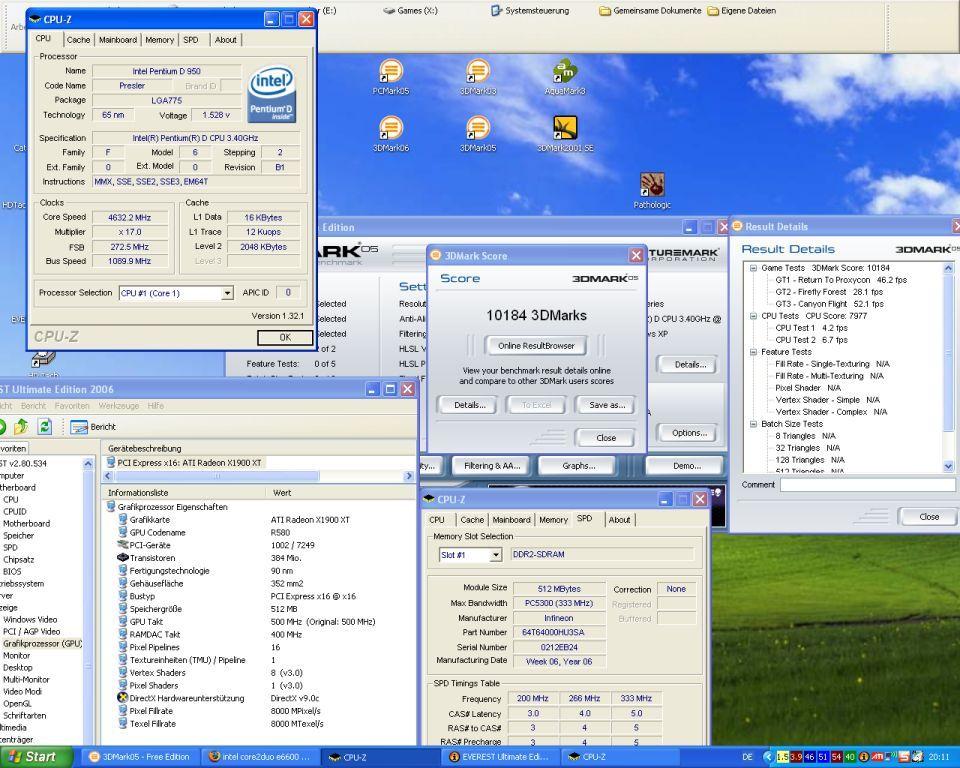
Task: Open the About tab in the bottom CPU-Z window
Action: [619, 520]
